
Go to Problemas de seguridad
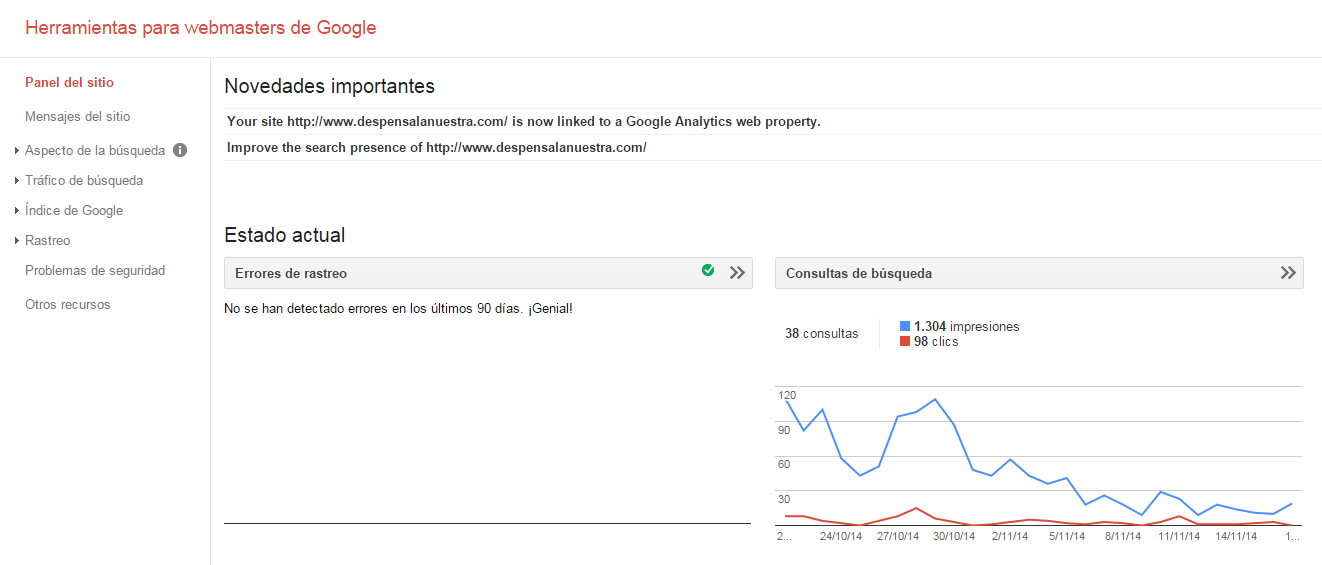tap(95, 270)
